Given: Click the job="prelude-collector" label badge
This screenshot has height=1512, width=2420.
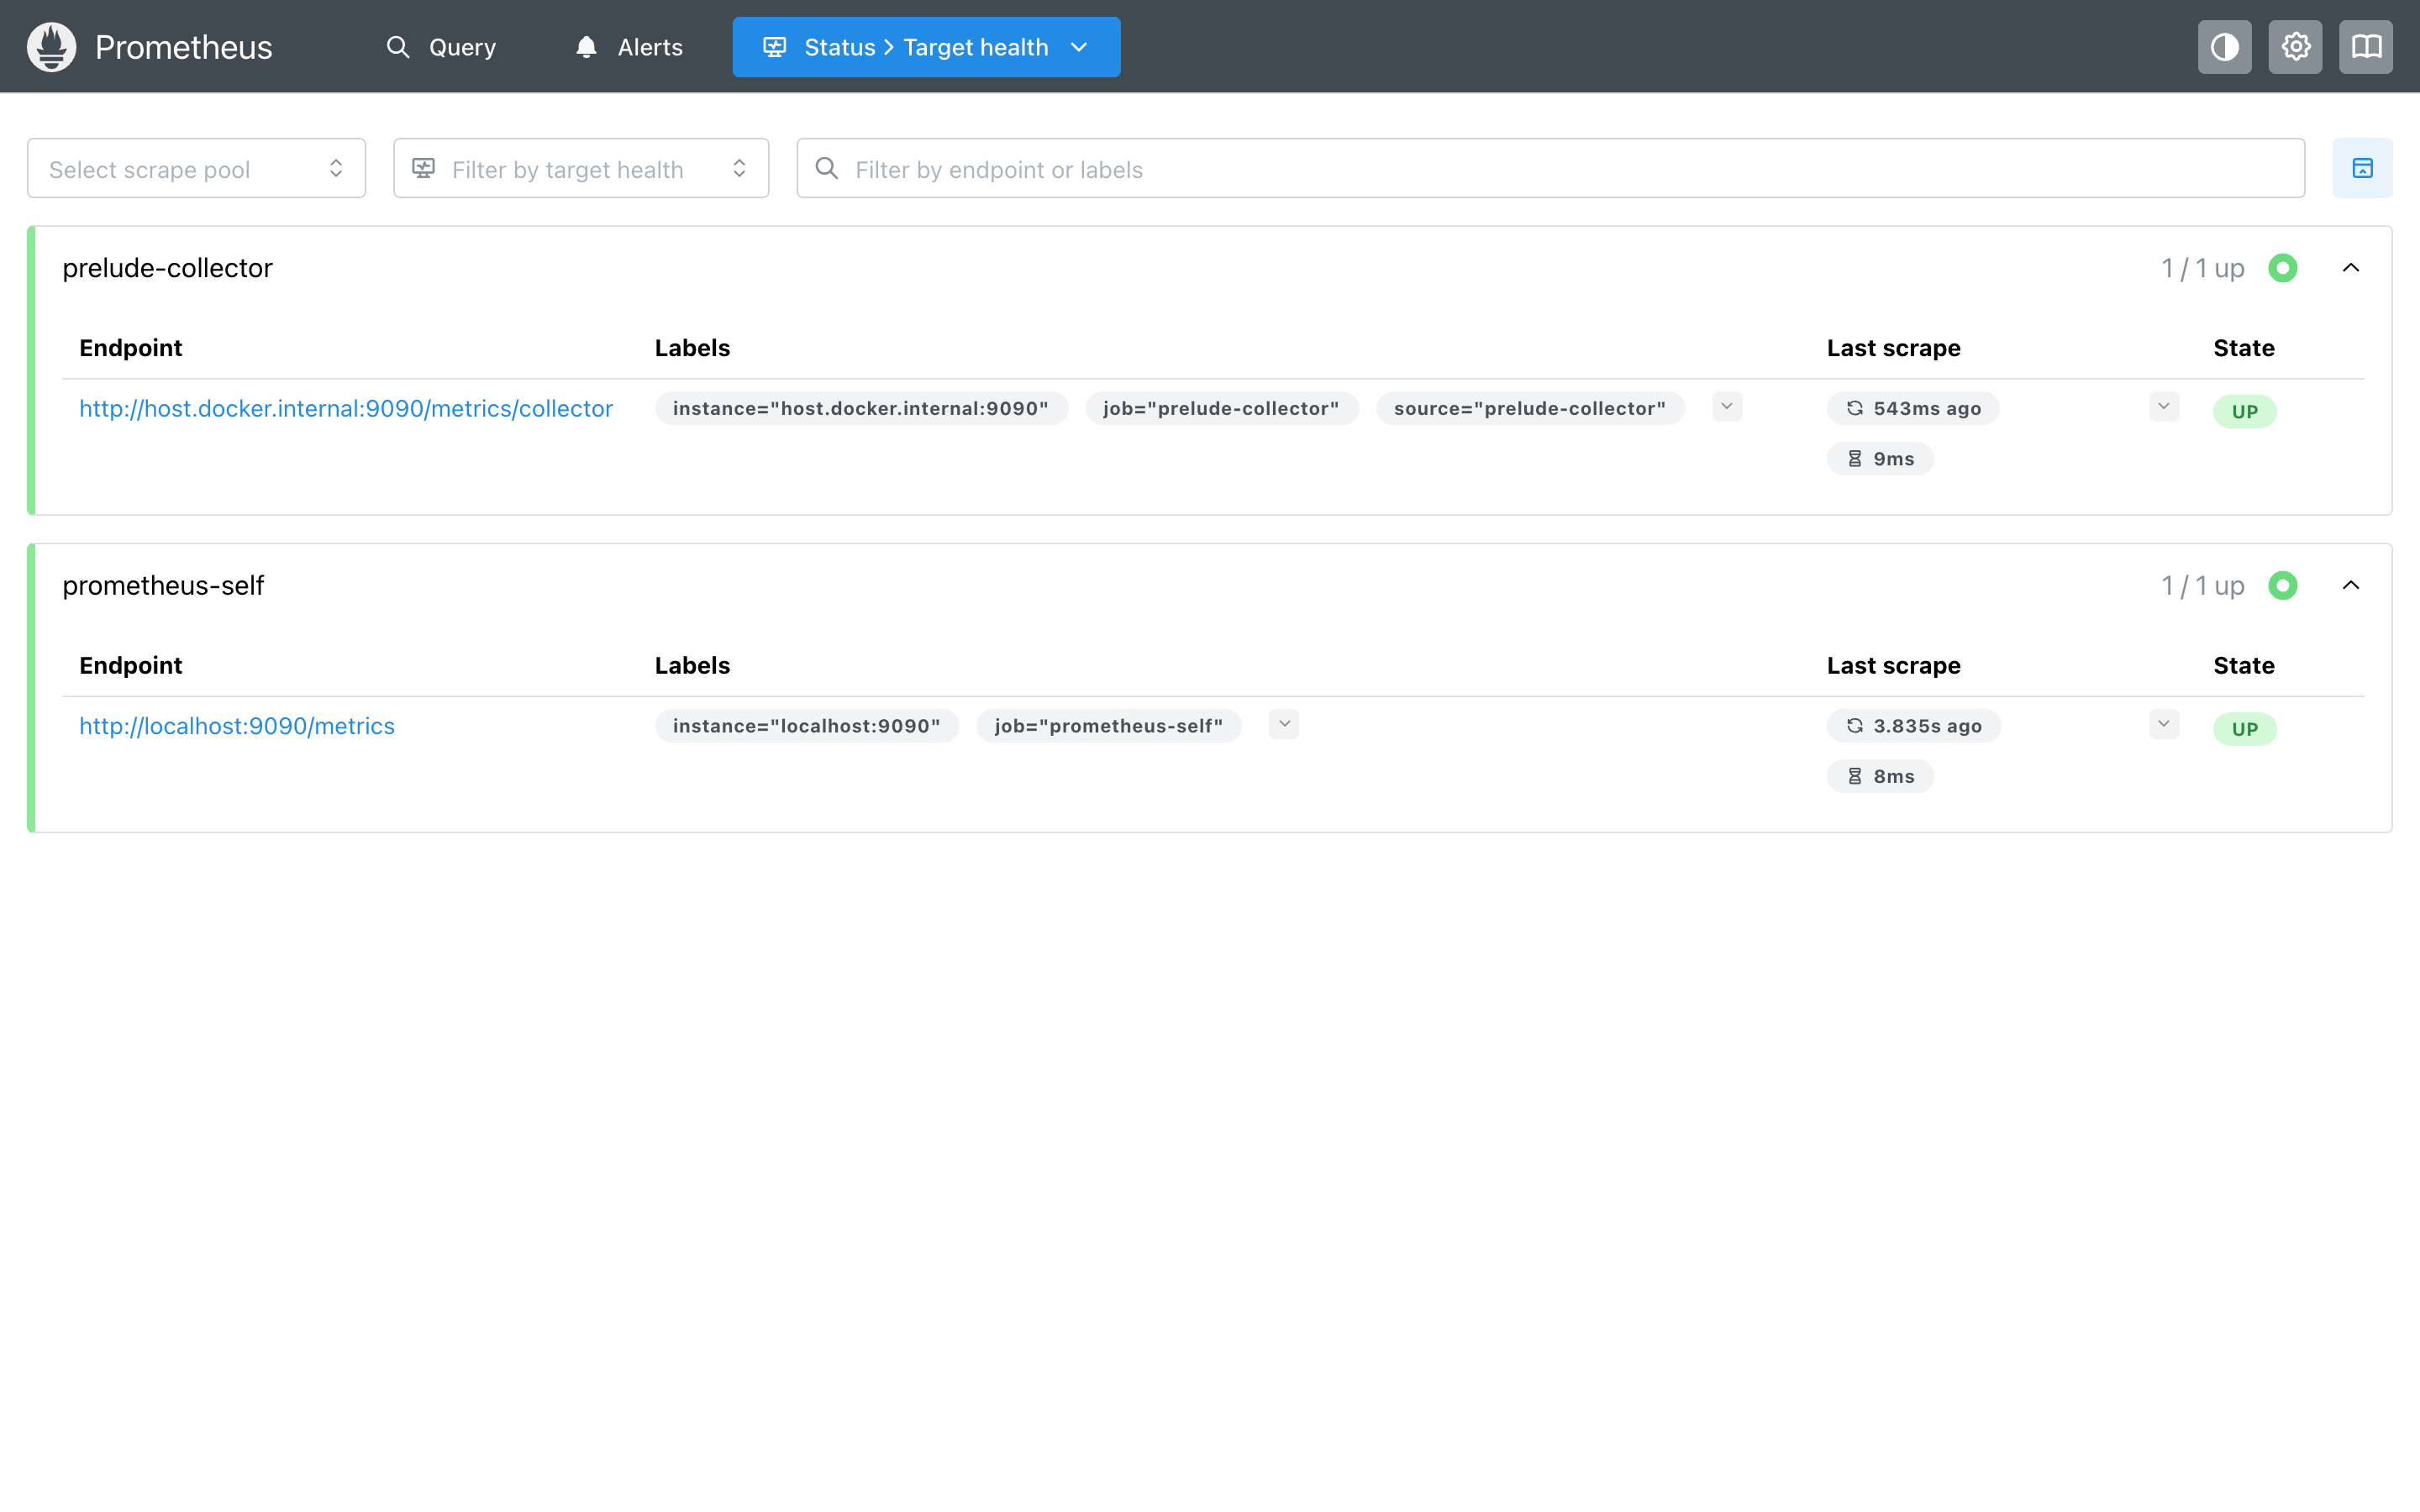Looking at the screenshot, I should (1221, 408).
